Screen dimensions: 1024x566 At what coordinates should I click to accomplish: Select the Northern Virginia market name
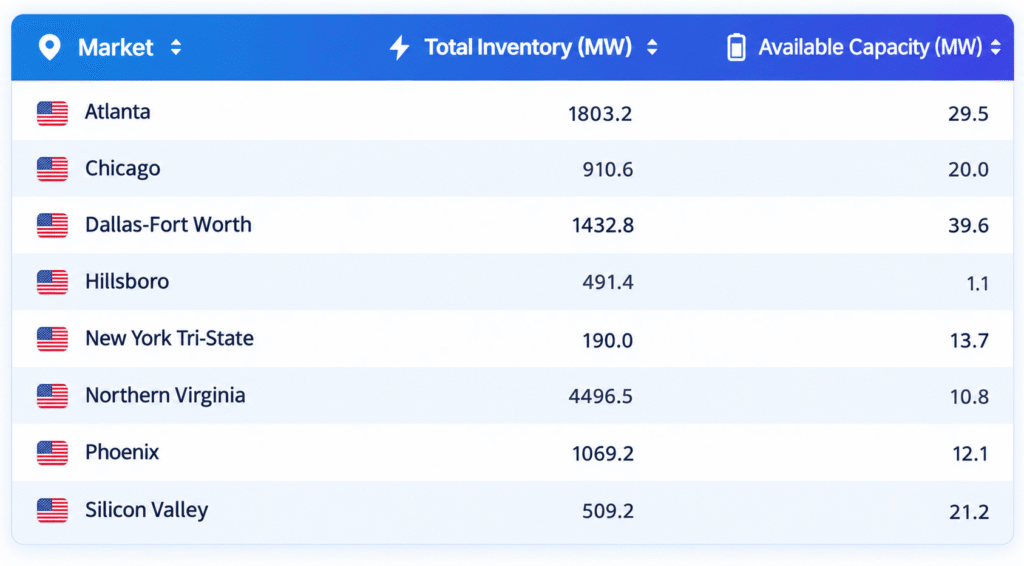[x=165, y=395]
